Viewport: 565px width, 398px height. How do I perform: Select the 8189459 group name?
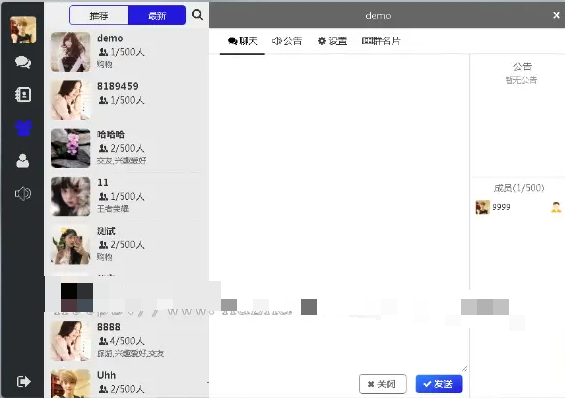coord(118,86)
